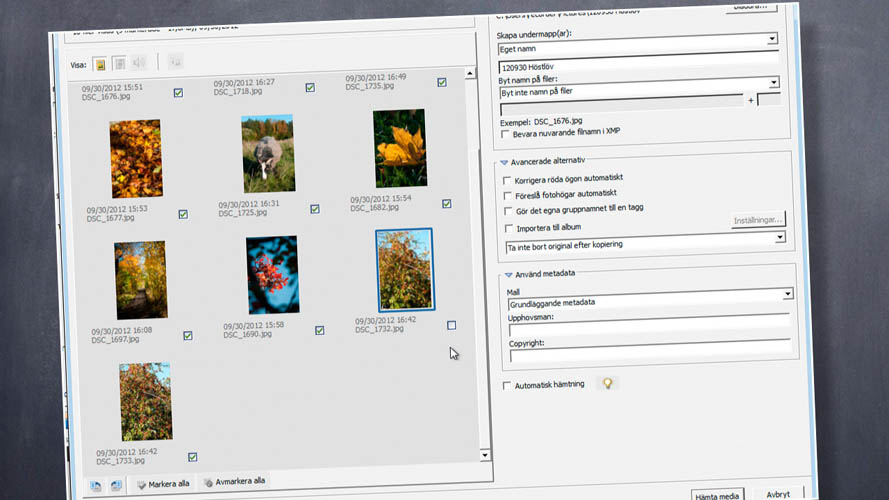
Task: Uncheck the checkbox for DSC_1733.jpg
Action: coord(193,457)
